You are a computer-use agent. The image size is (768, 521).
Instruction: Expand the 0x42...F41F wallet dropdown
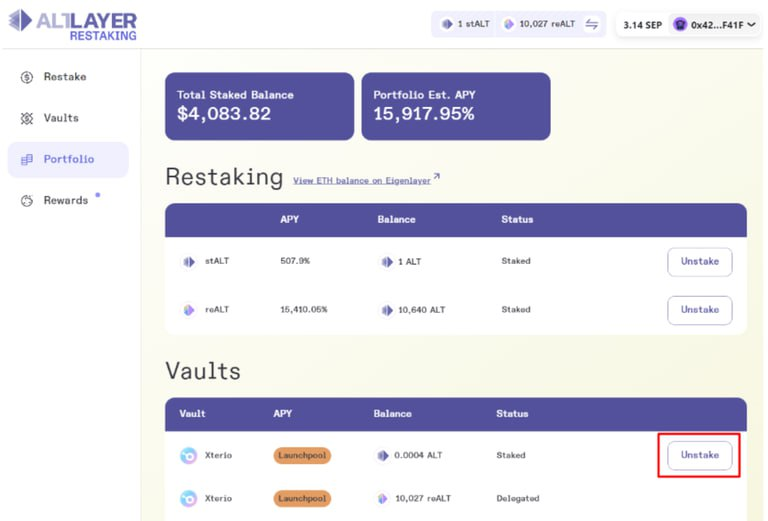[714, 24]
